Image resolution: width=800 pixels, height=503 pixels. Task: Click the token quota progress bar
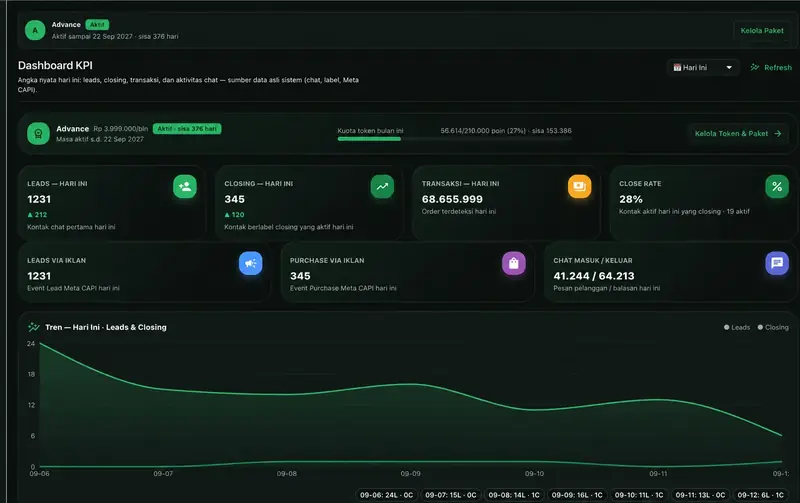454,139
